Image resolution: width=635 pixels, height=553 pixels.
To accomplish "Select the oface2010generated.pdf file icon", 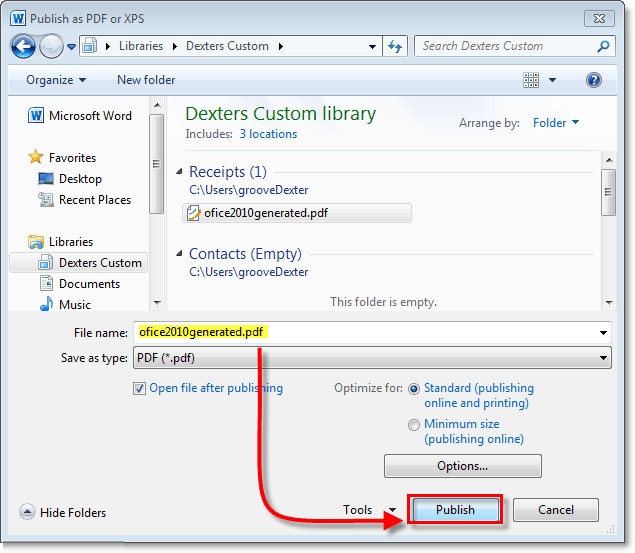I will (194, 213).
